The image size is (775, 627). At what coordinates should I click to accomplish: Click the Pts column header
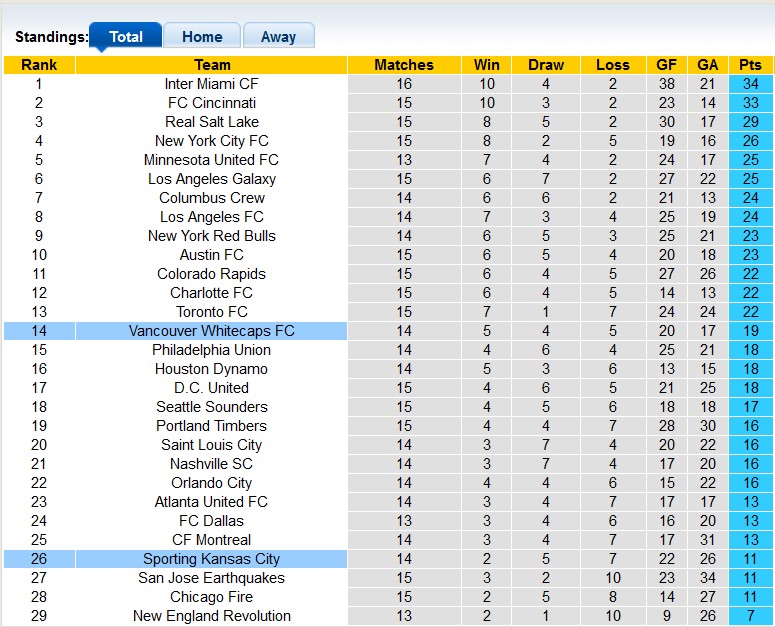750,65
